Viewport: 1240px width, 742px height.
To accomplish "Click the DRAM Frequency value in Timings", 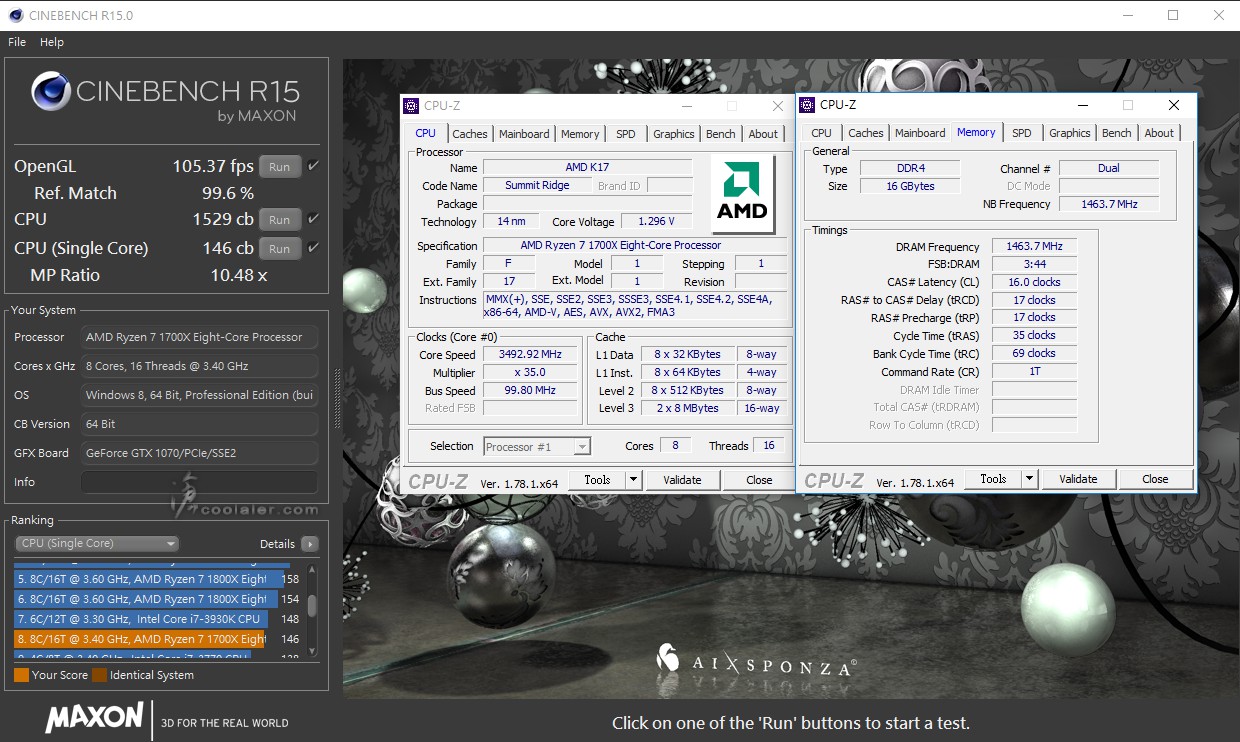I will point(1035,247).
